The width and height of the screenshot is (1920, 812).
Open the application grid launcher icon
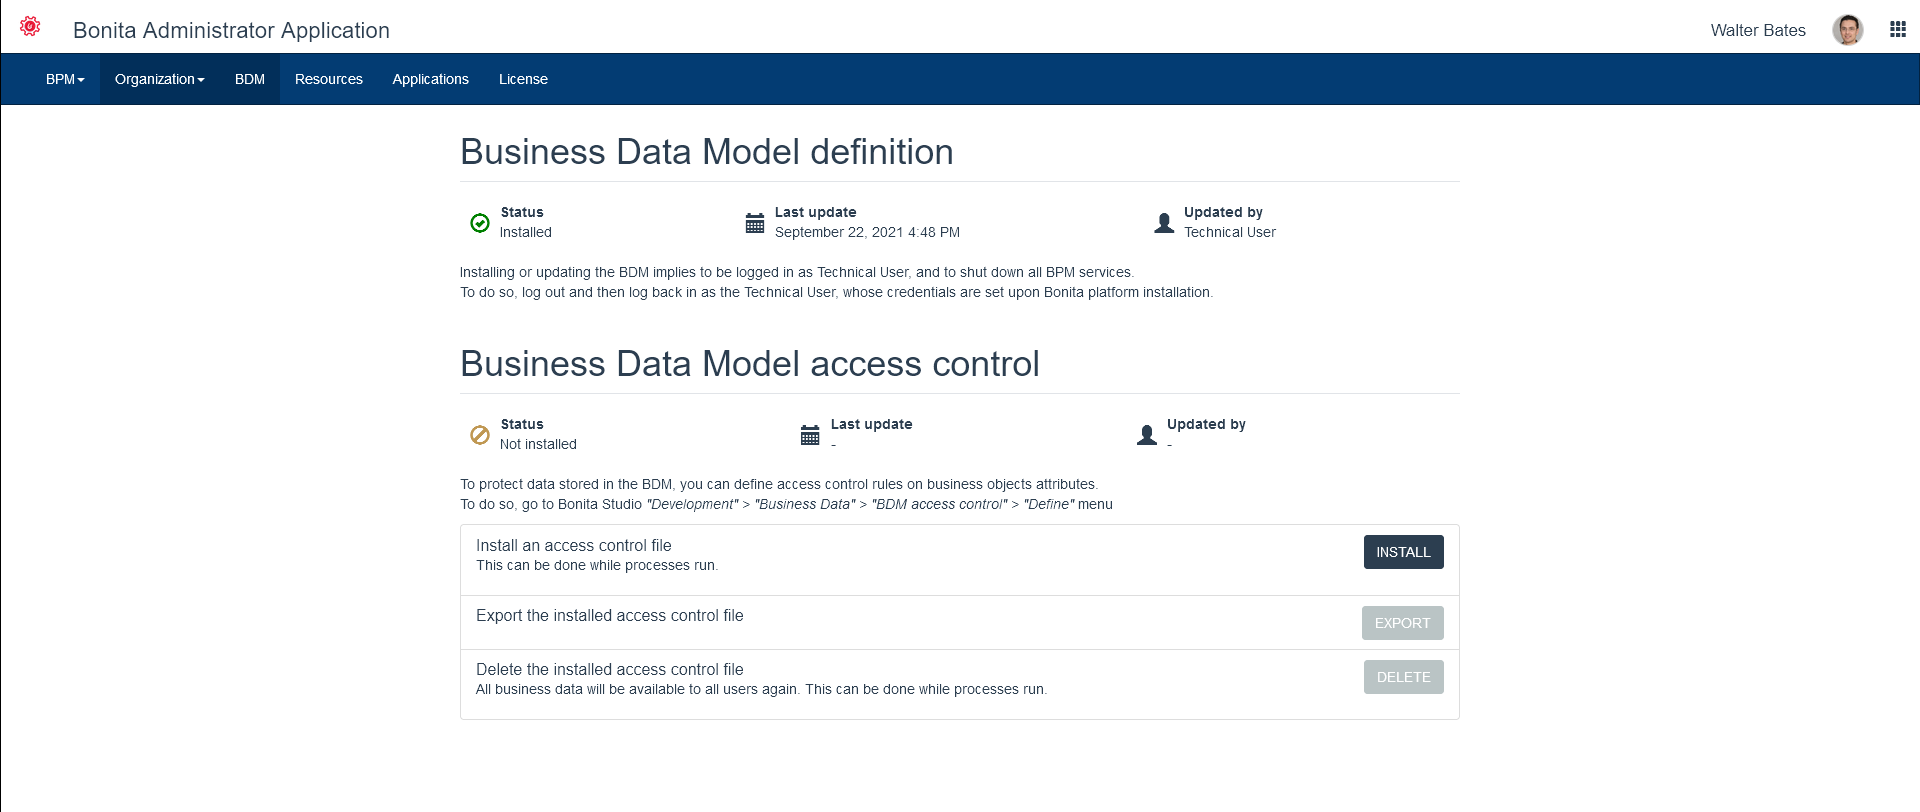pyautogui.click(x=1897, y=30)
